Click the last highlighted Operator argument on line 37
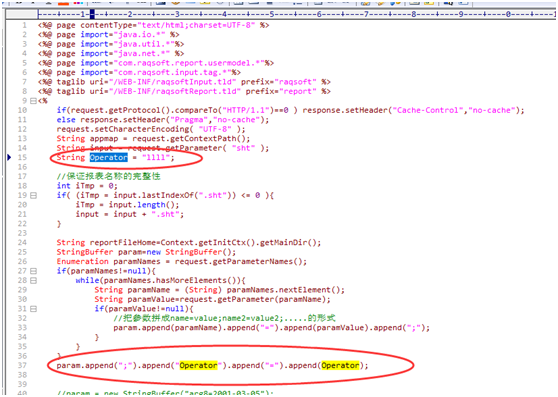The height and width of the screenshot is (397, 558). [340, 365]
